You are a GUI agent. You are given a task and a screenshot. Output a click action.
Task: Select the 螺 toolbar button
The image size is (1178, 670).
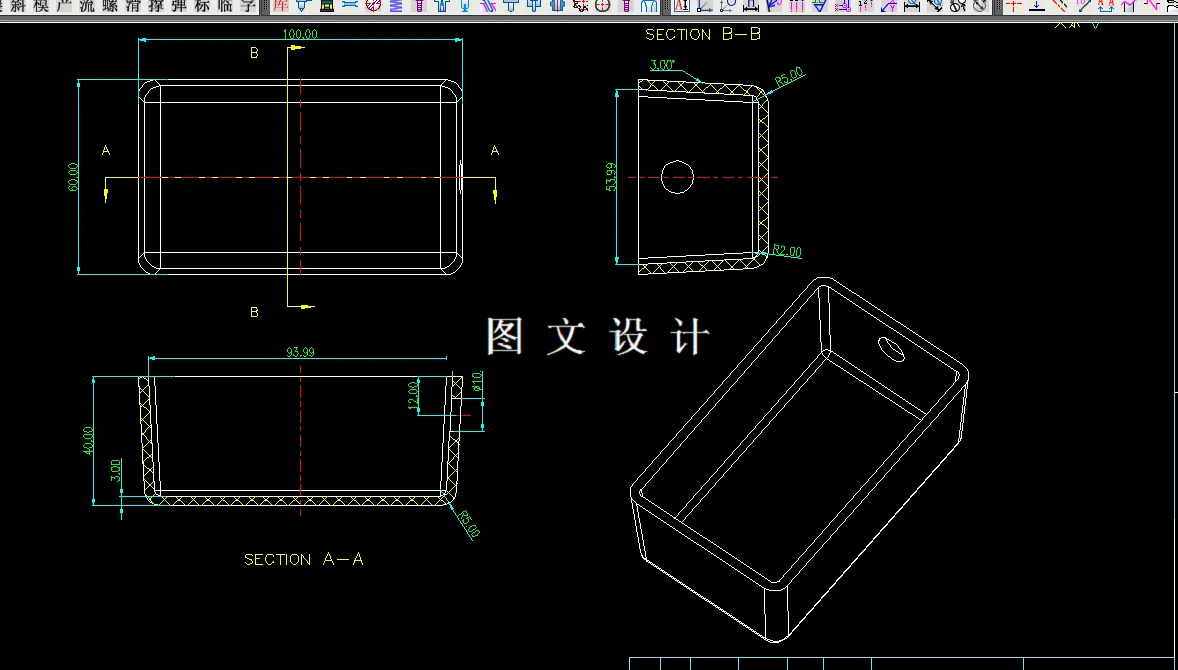pos(110,5)
